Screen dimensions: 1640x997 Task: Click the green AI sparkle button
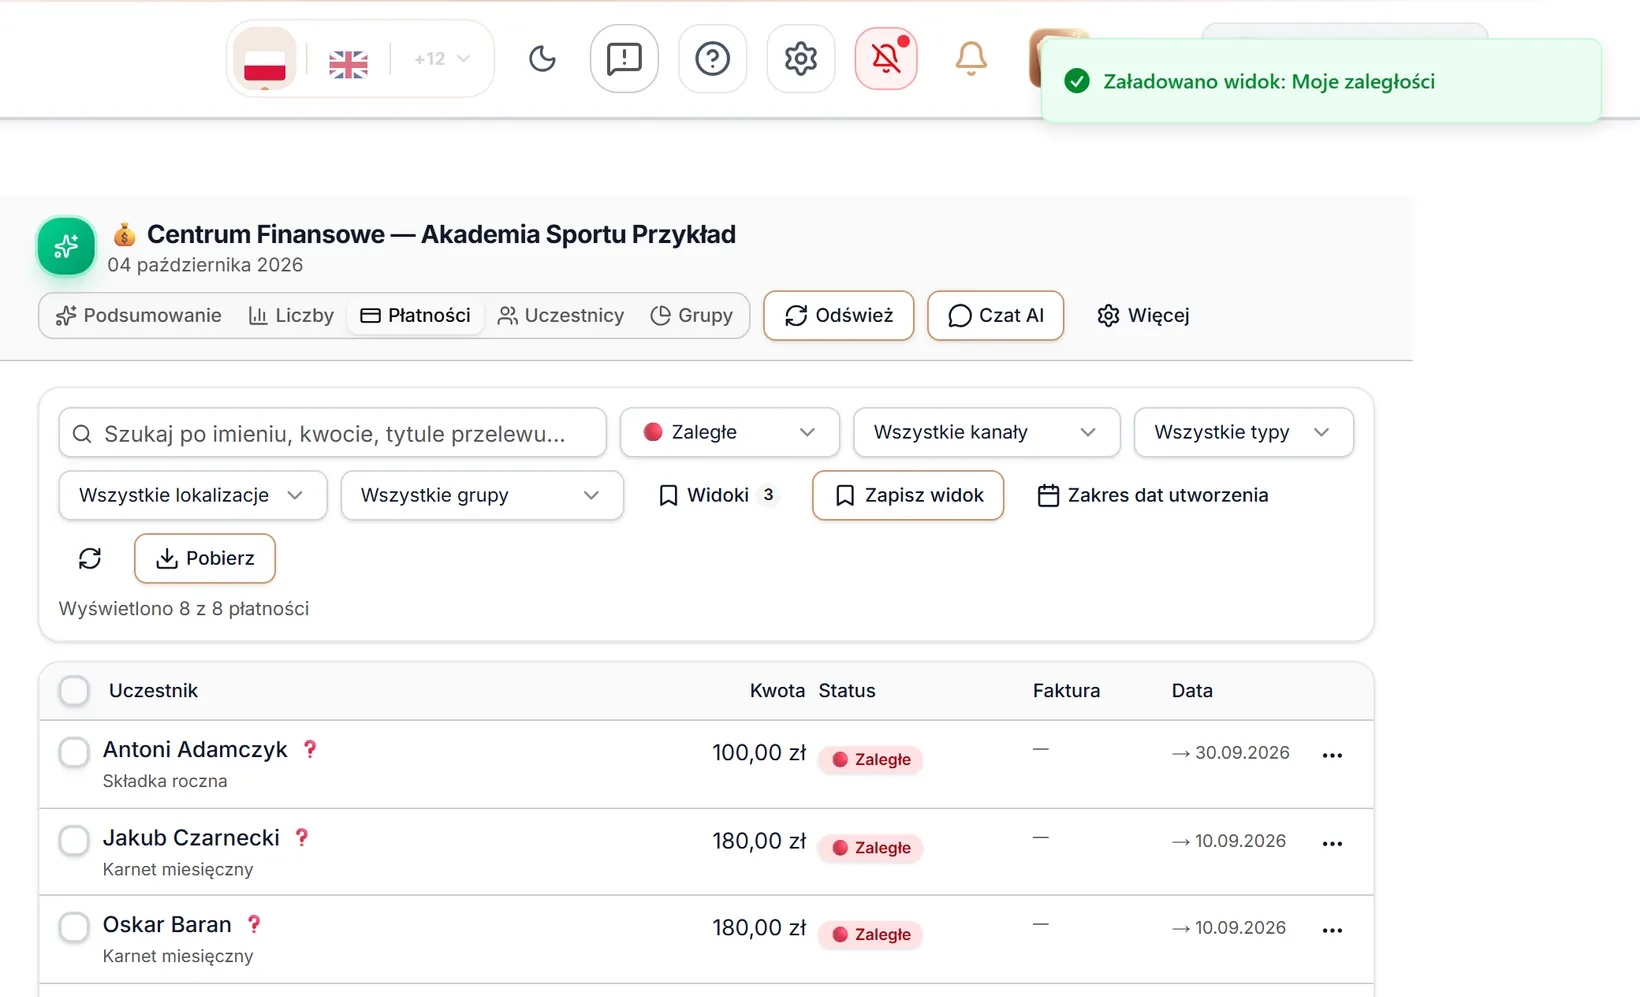click(66, 246)
